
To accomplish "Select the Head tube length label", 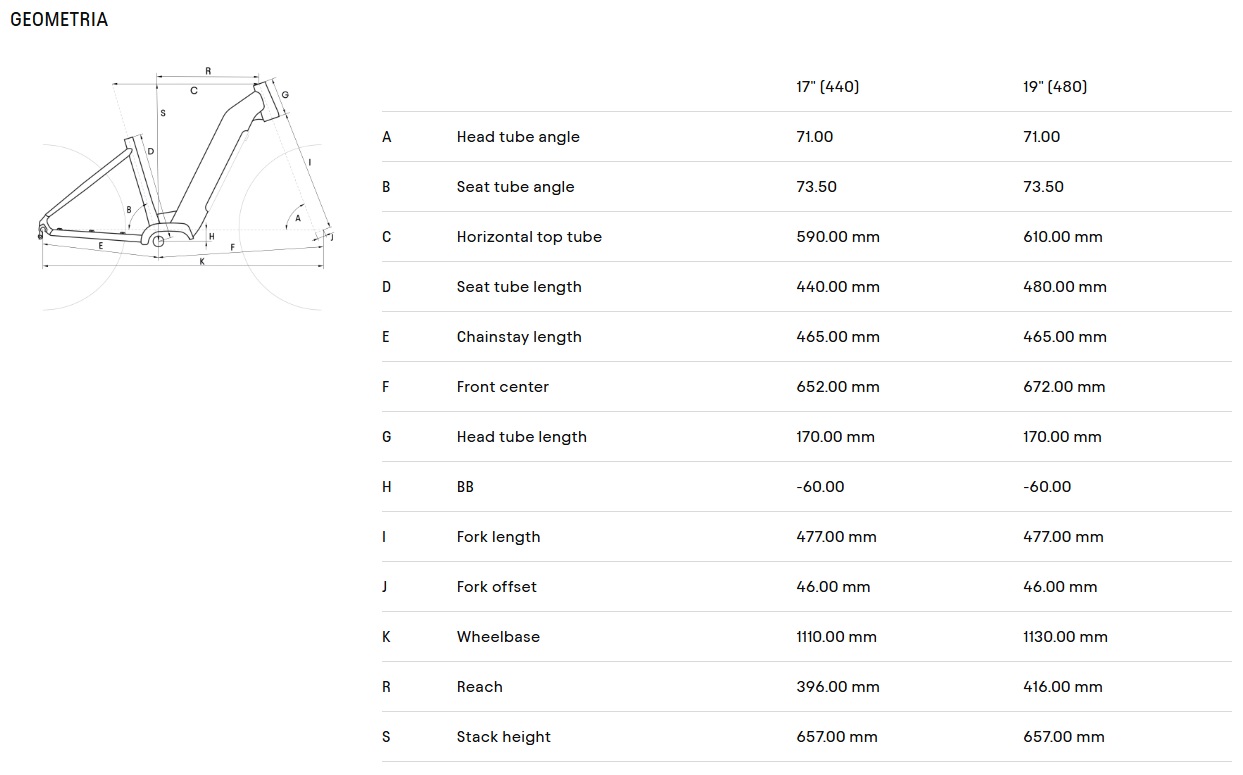I will 522,437.
